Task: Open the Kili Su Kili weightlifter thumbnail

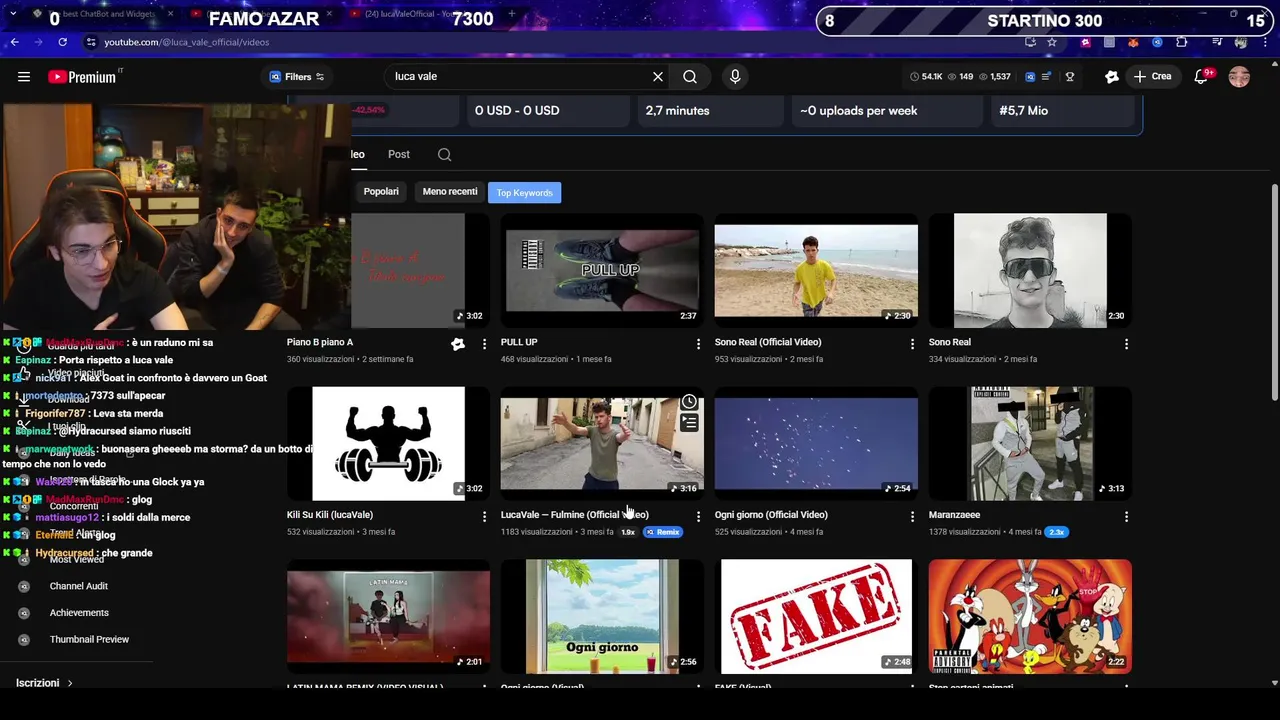Action: coord(388,443)
